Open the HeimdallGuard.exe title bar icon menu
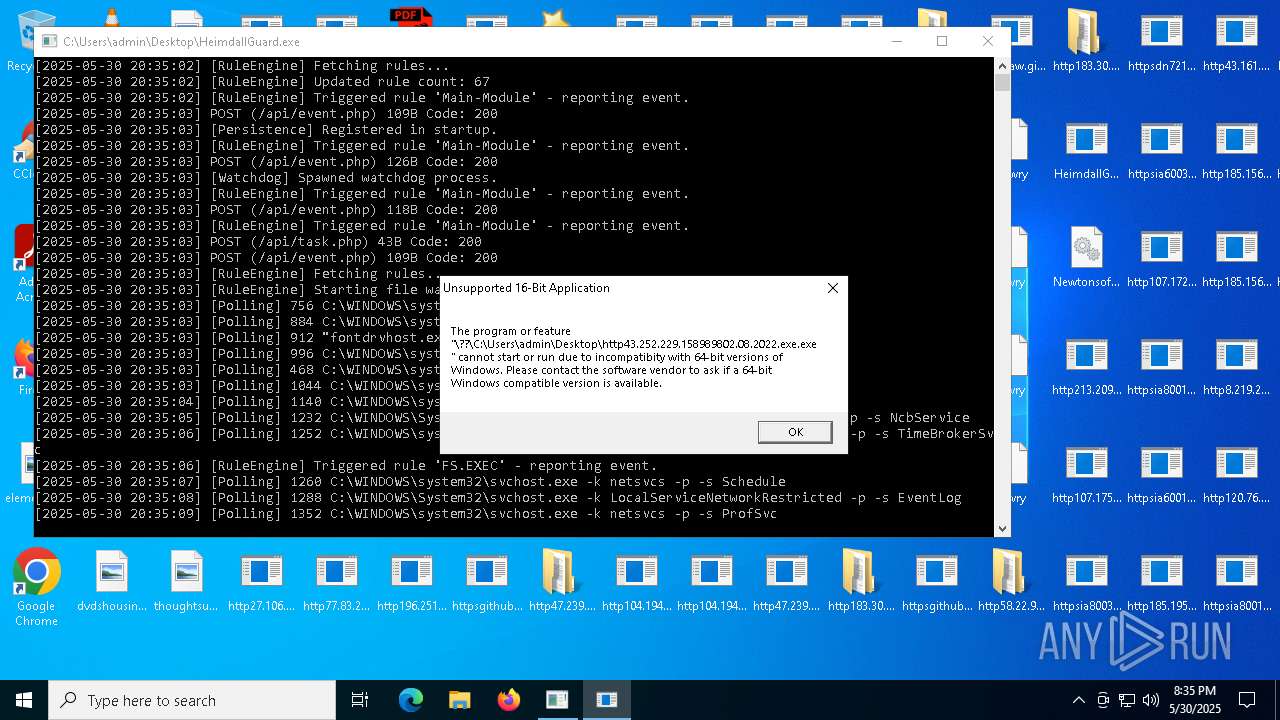This screenshot has width=1280, height=720. [50, 42]
